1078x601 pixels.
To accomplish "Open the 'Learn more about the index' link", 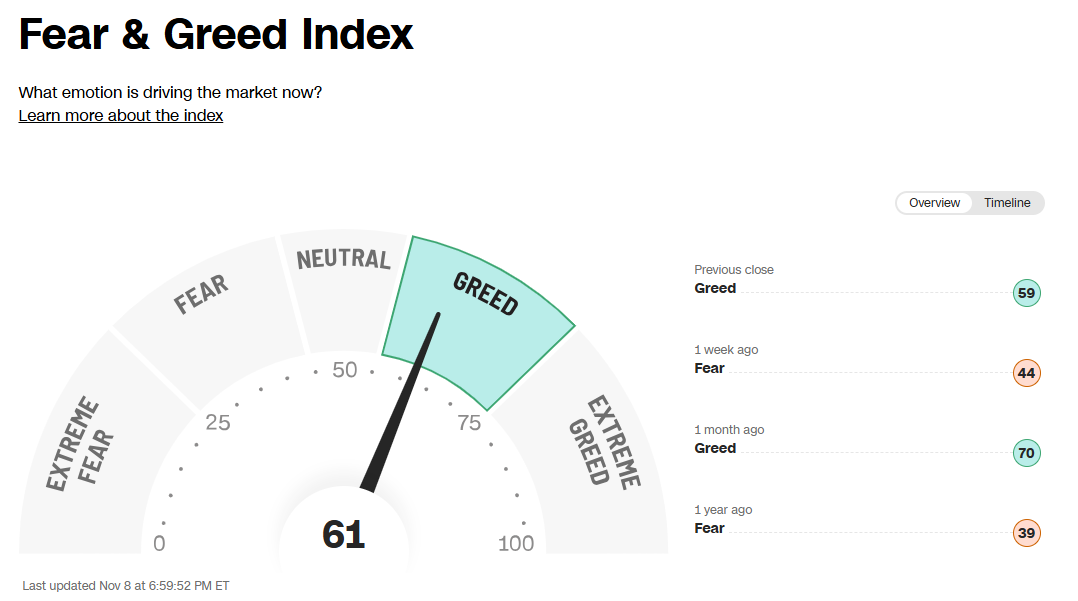I will tap(120, 116).
